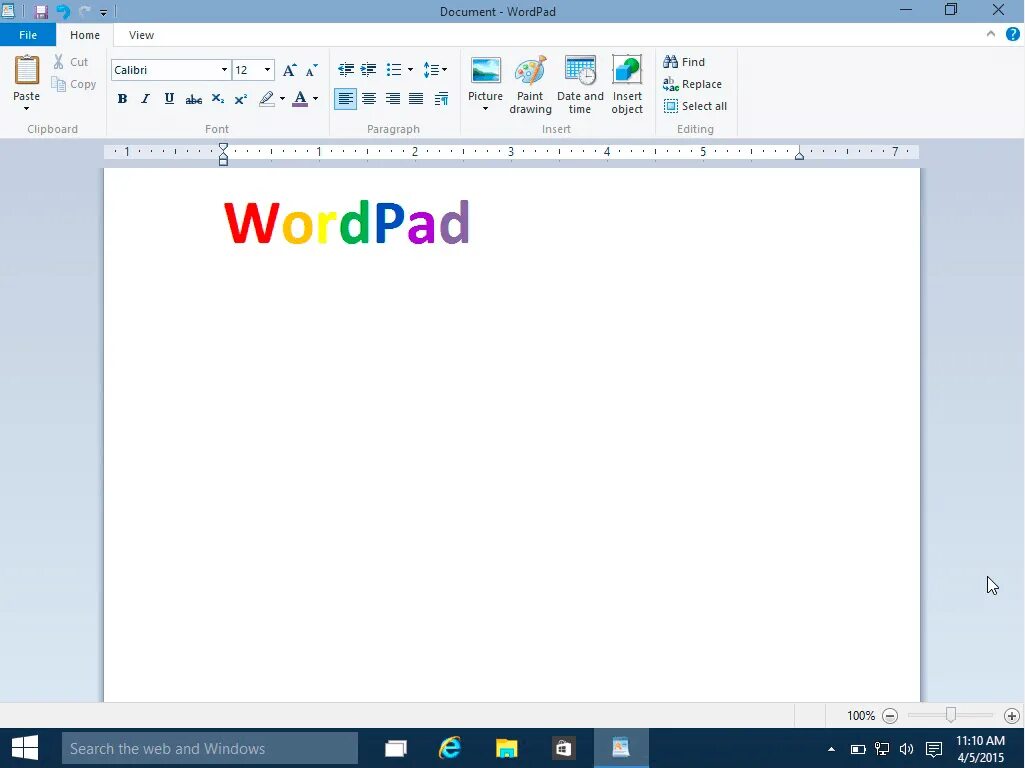Viewport: 1025px width, 768px height.
Task: Click Select all
Action: tap(695, 106)
